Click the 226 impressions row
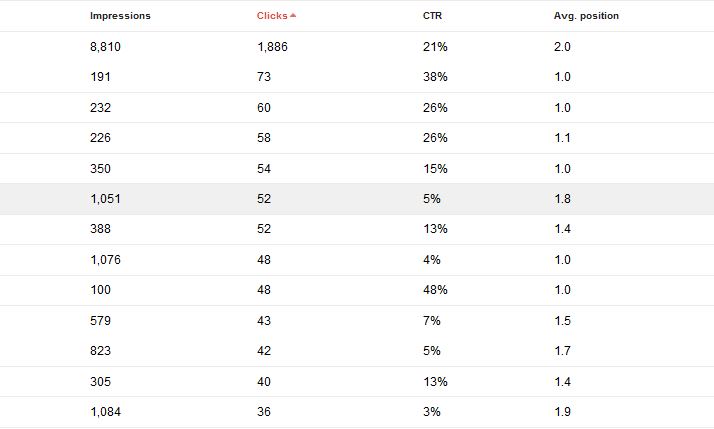 coord(357,138)
